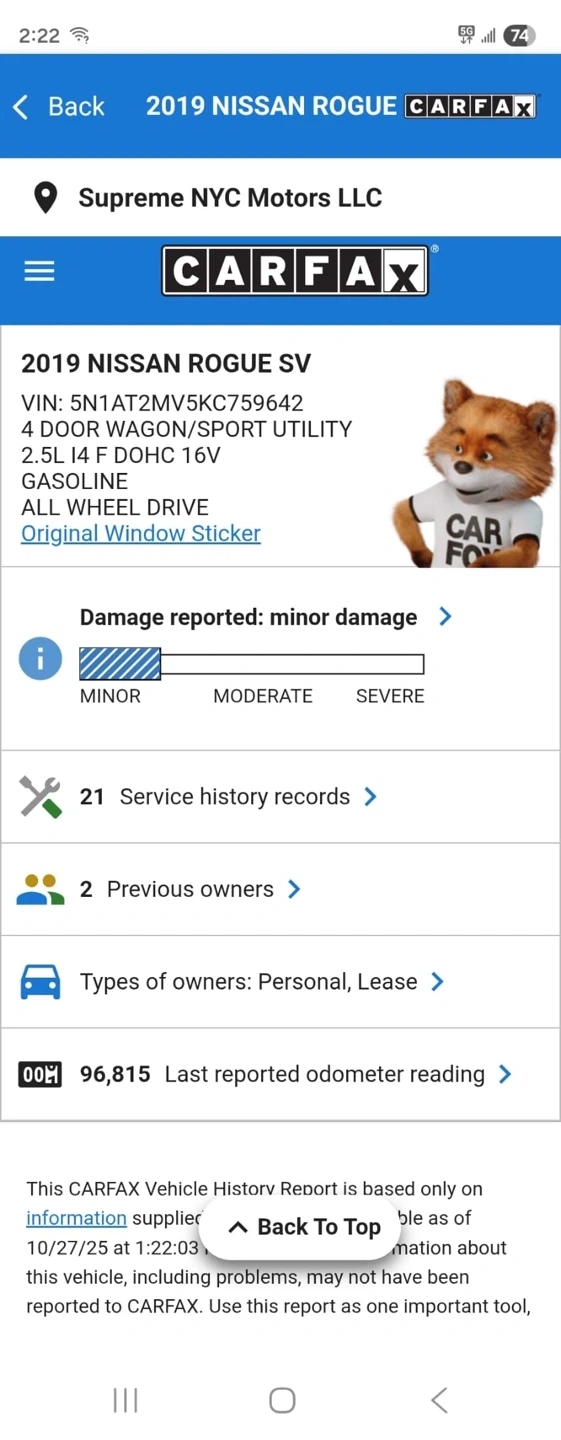
Task: Open the information link in disclaimer
Action: coord(76,1218)
